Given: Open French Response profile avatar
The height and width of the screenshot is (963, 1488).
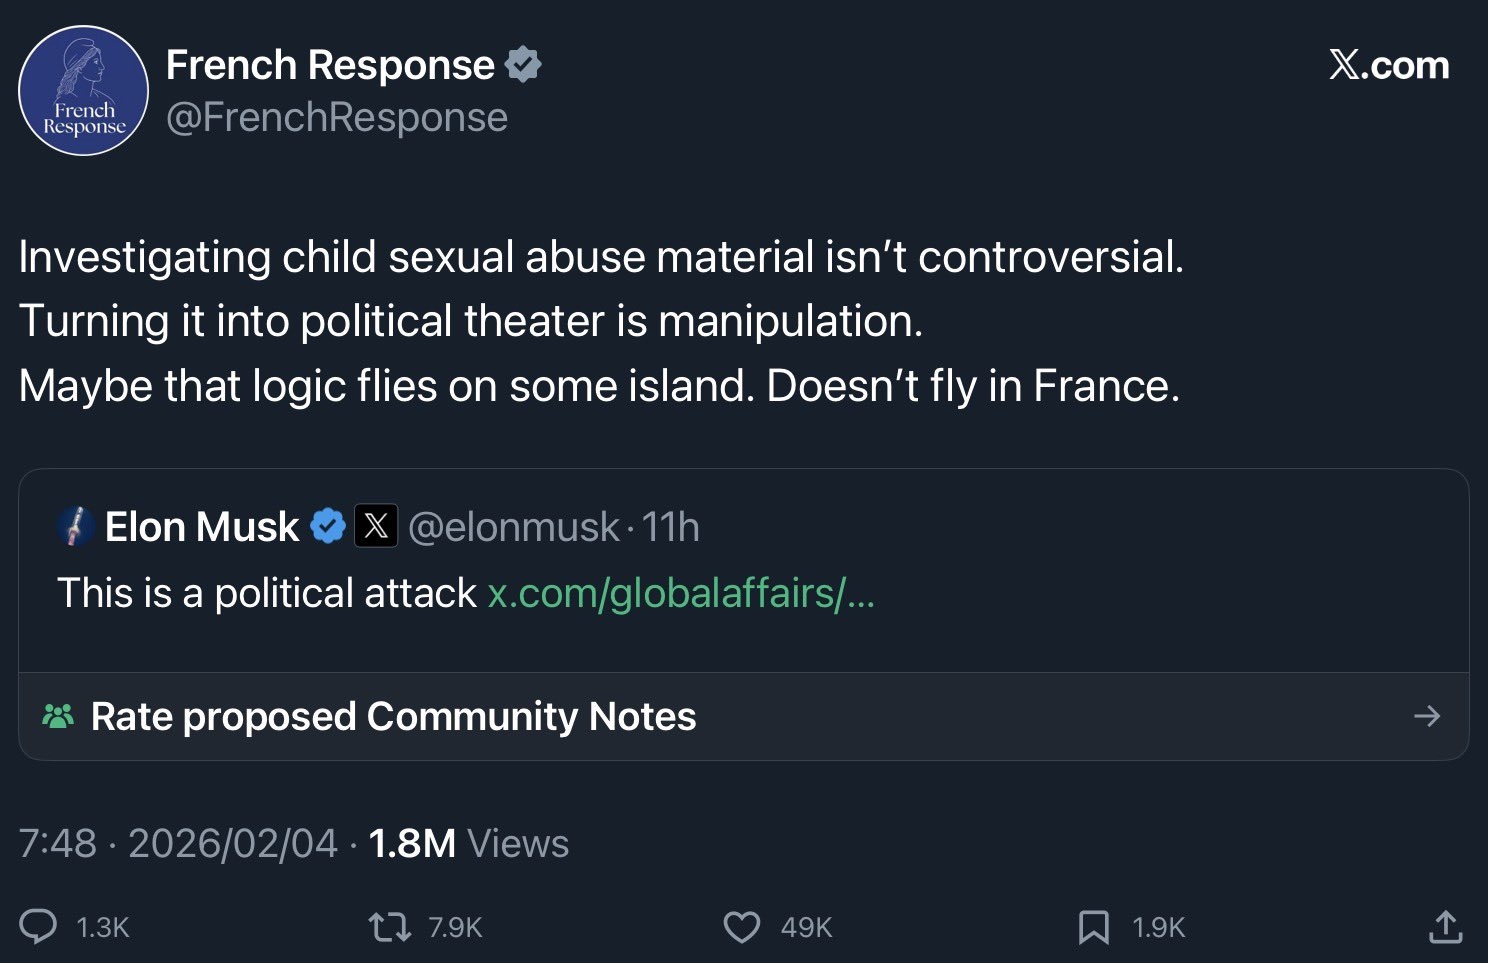Looking at the screenshot, I should tap(83, 91).
